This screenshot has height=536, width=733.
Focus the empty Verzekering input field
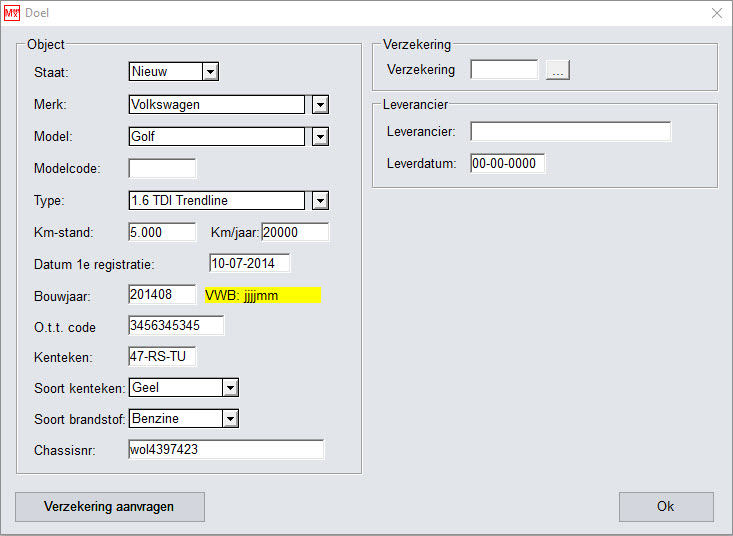click(x=504, y=70)
